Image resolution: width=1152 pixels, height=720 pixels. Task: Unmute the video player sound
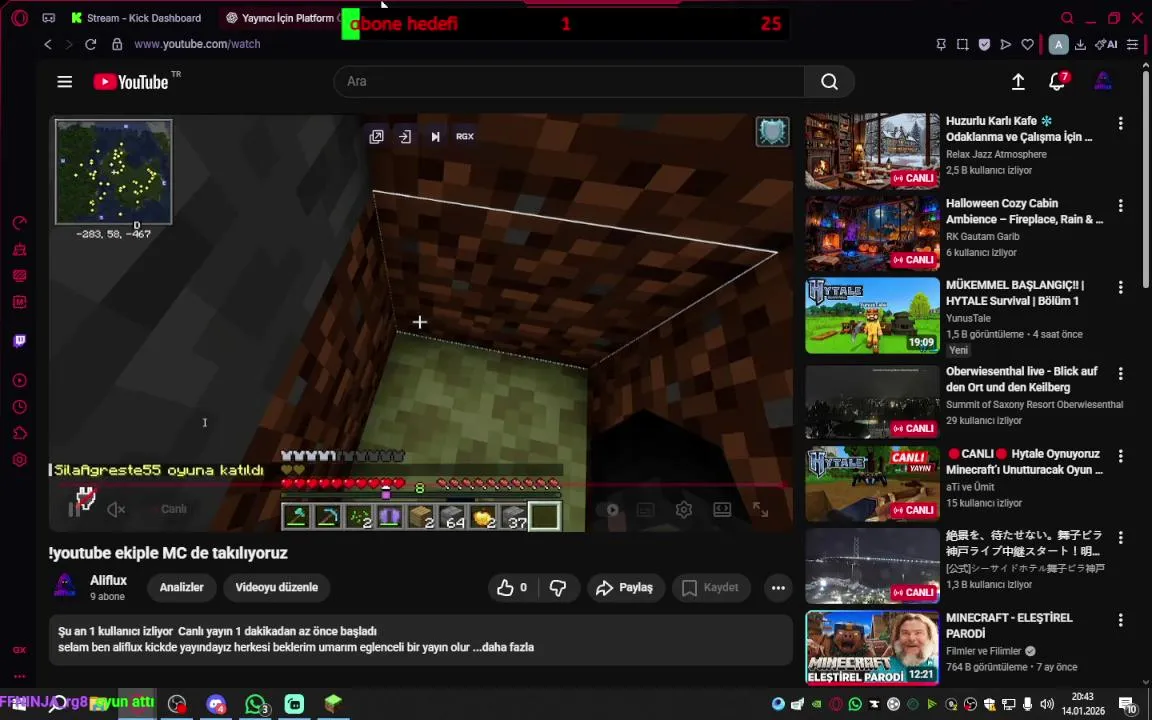(x=116, y=509)
